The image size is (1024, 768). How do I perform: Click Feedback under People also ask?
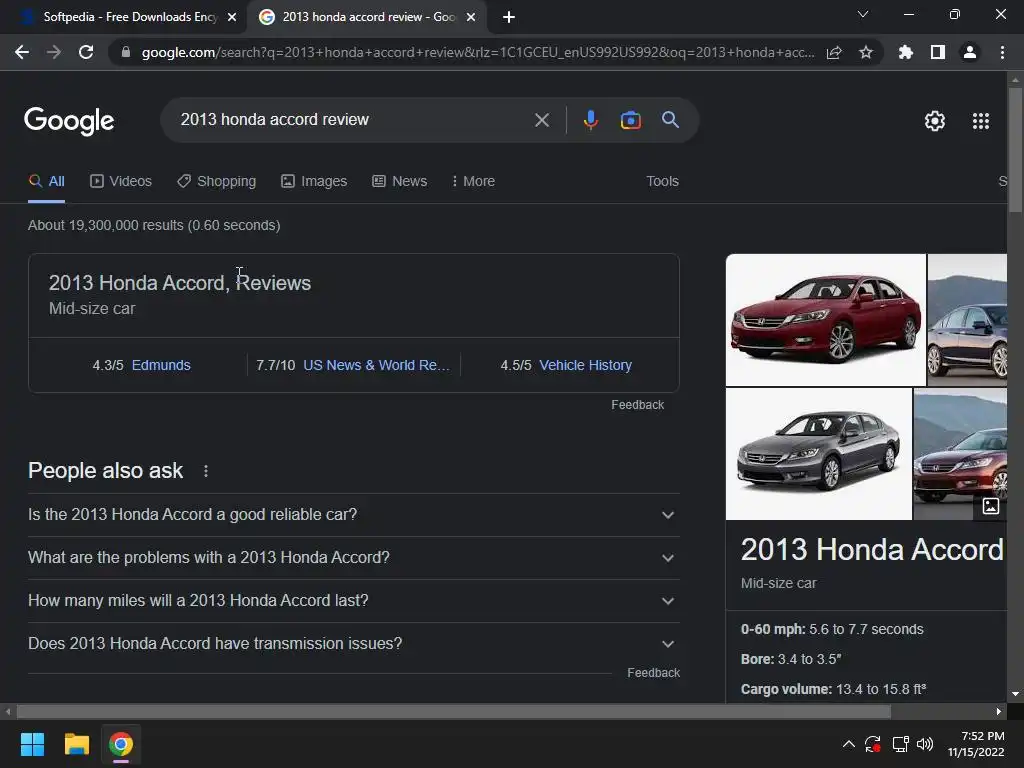tap(654, 673)
